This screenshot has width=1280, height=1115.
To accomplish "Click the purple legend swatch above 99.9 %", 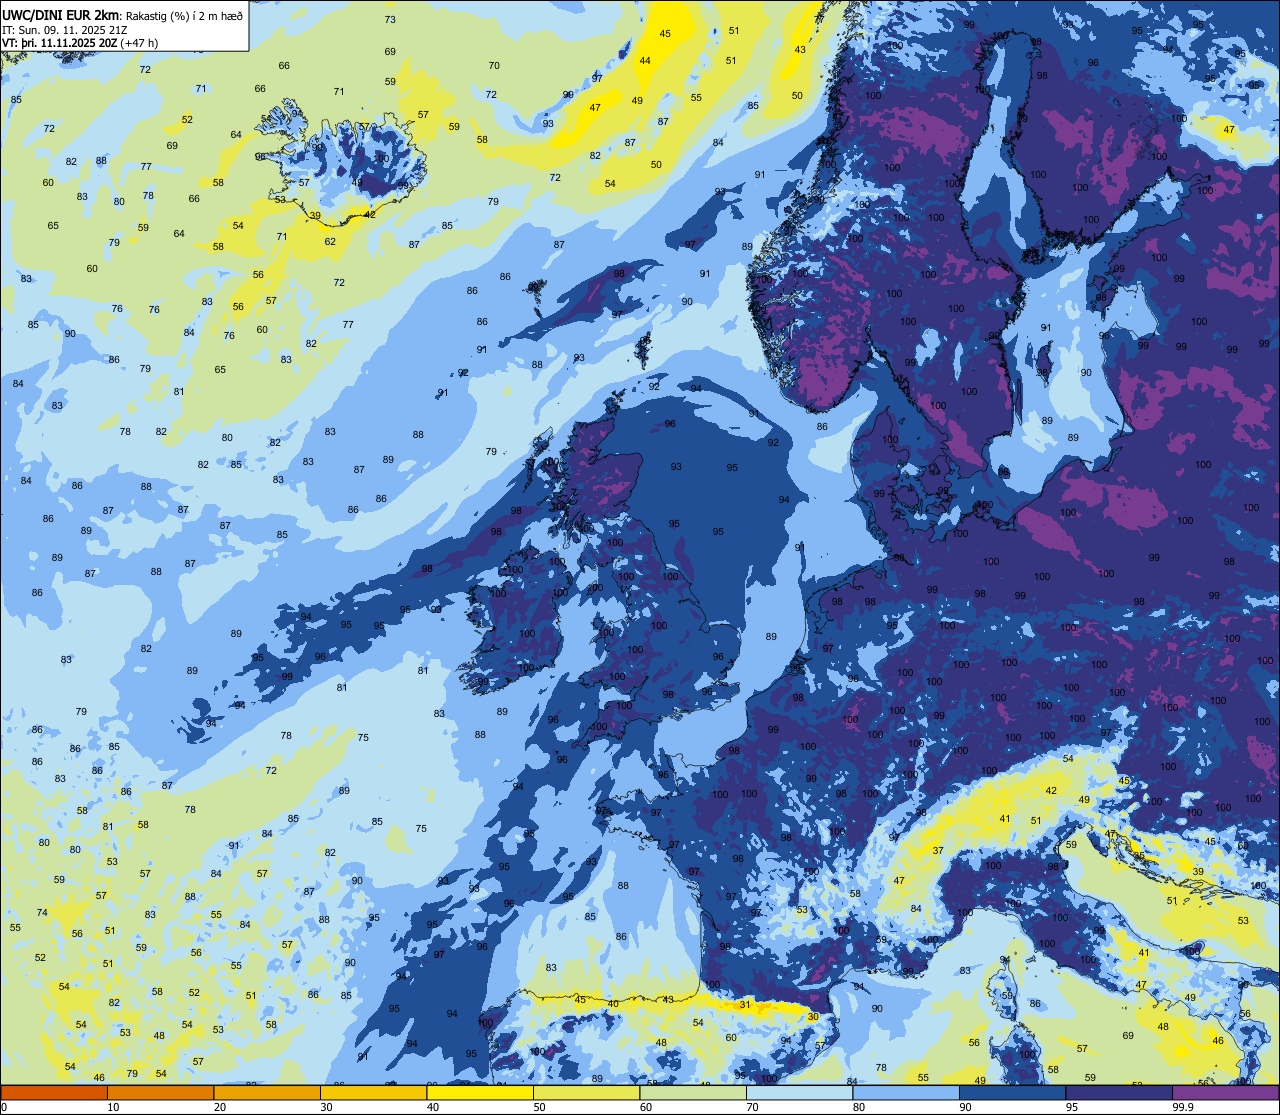I will pos(1225,1092).
